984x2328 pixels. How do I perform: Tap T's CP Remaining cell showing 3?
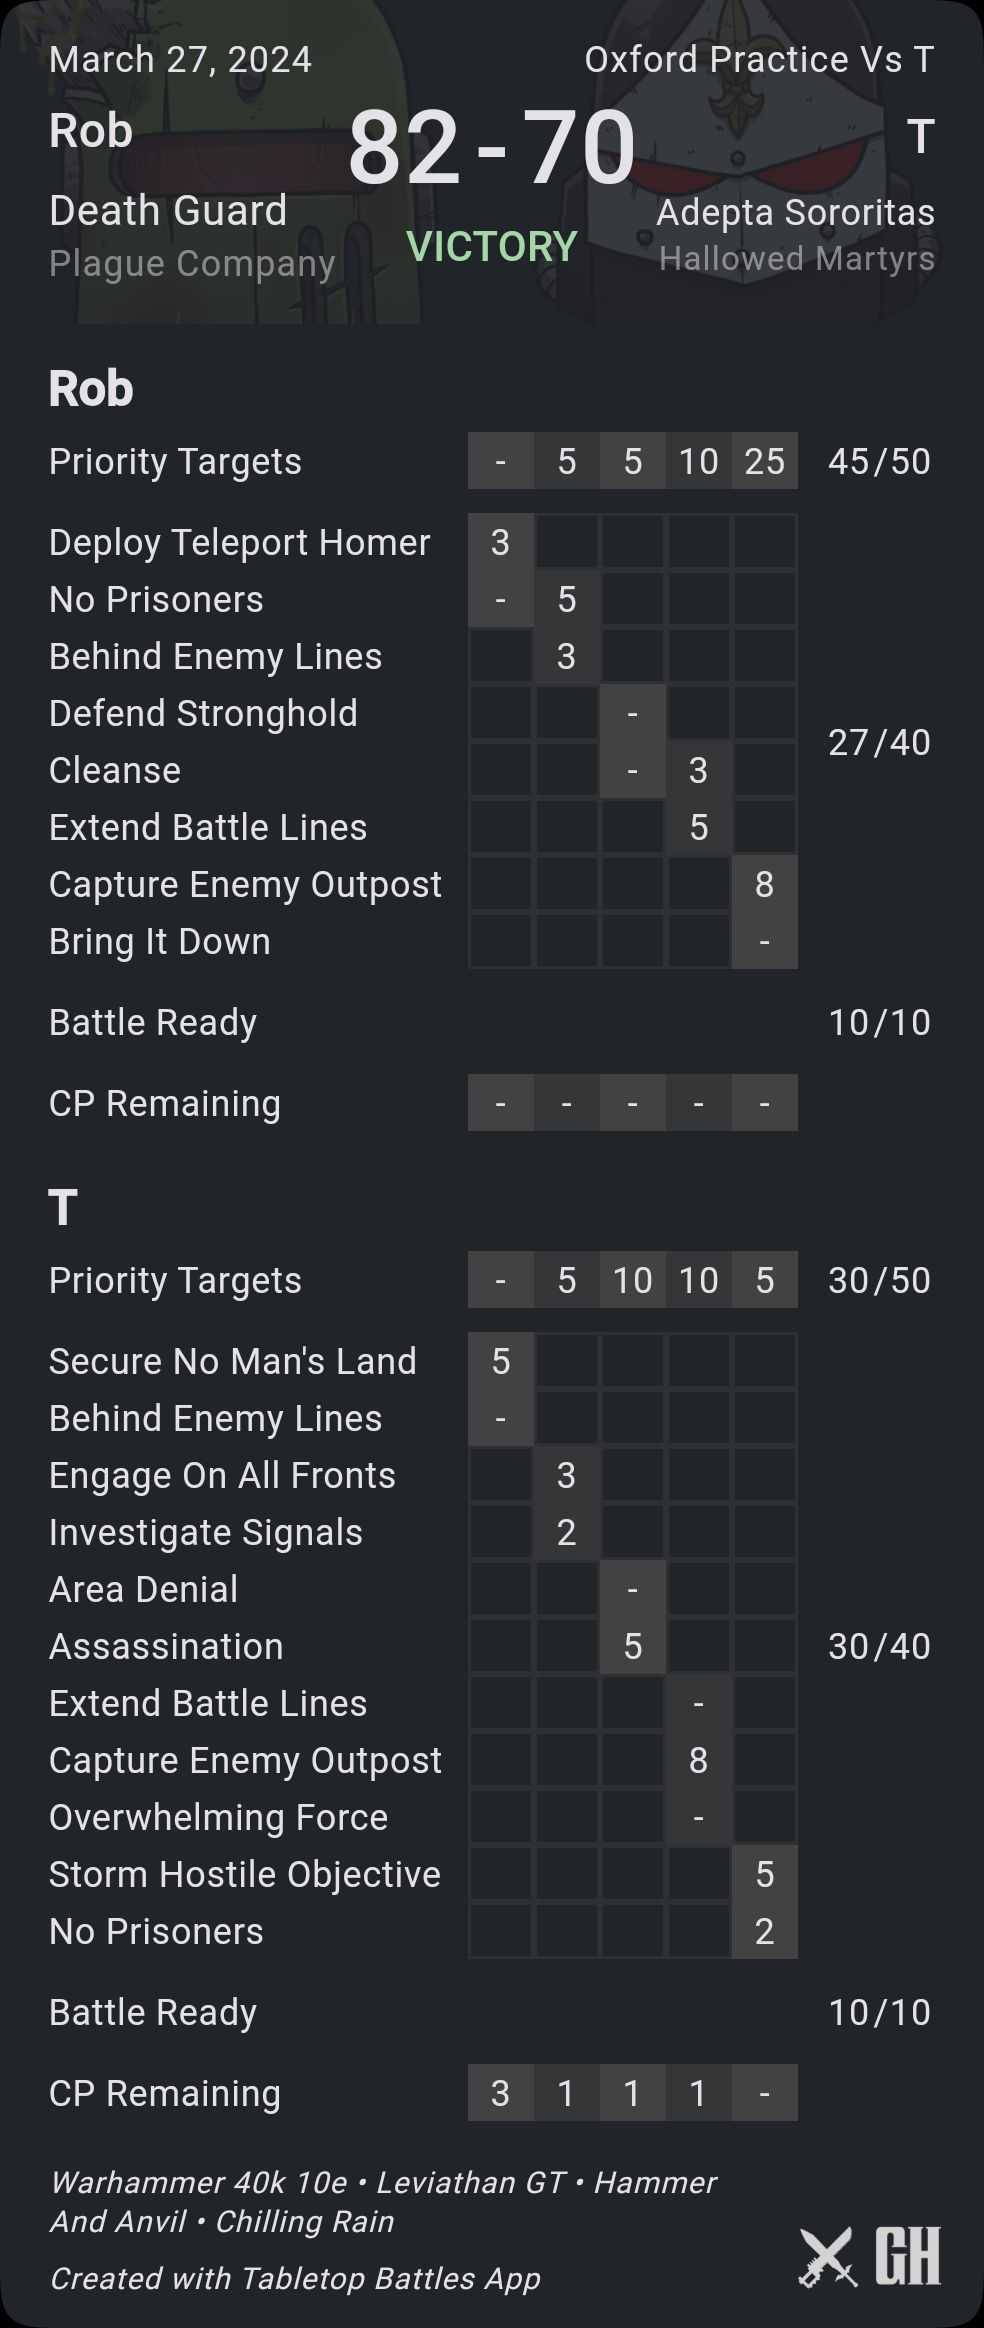click(x=500, y=2093)
